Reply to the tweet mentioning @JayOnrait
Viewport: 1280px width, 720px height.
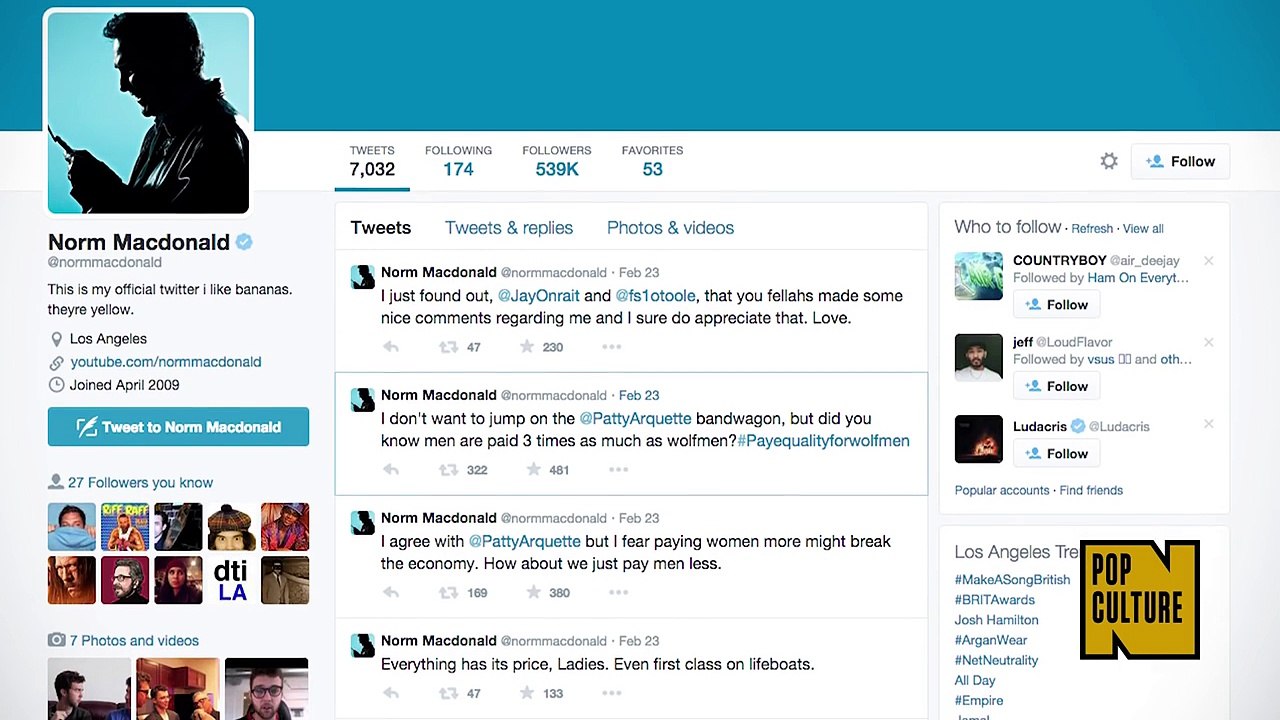(391, 347)
